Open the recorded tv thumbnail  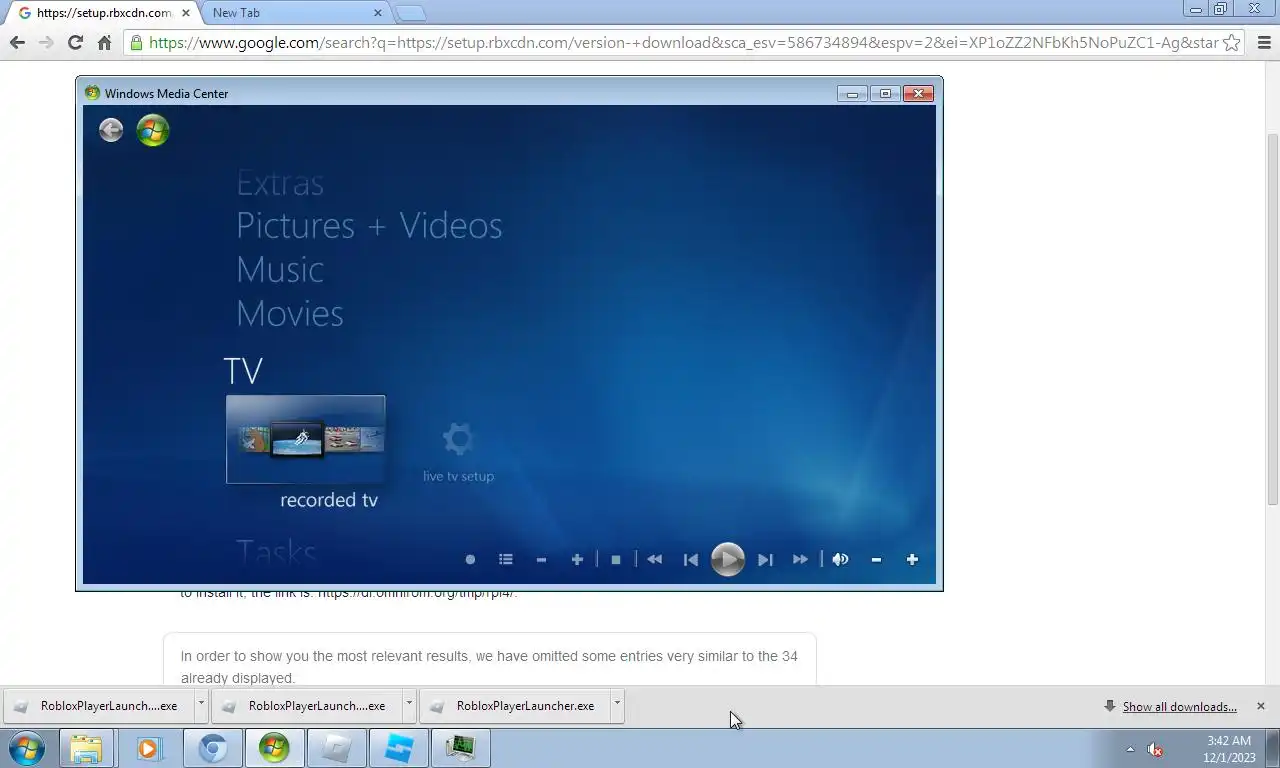pyautogui.click(x=305, y=439)
